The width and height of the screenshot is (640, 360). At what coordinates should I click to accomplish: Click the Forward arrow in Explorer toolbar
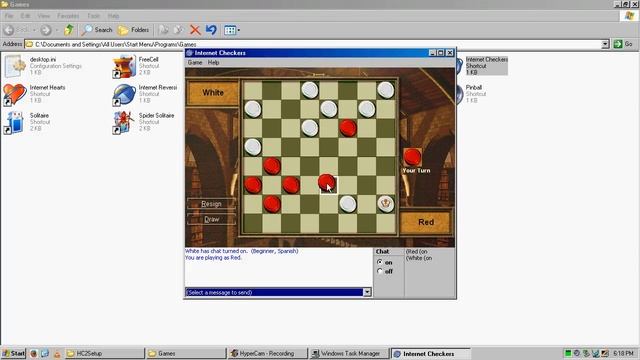pos(46,30)
